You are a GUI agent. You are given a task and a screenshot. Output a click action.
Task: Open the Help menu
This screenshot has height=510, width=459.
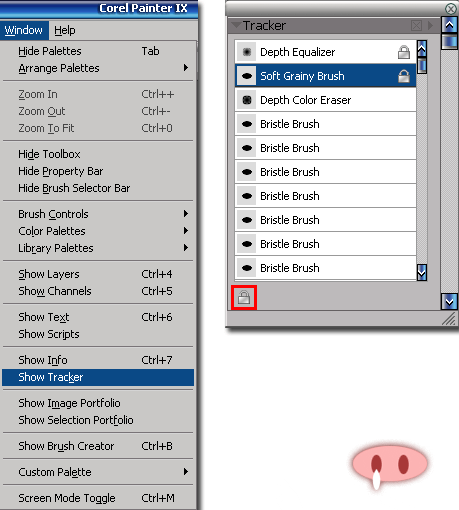coord(65,30)
